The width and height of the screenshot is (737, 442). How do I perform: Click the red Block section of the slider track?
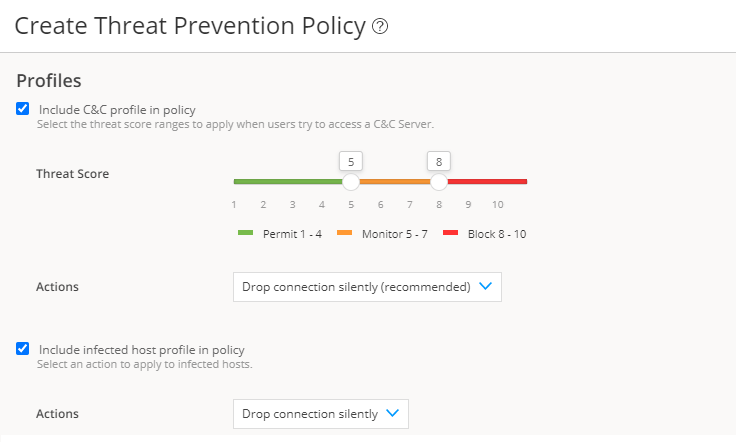tap(486, 182)
